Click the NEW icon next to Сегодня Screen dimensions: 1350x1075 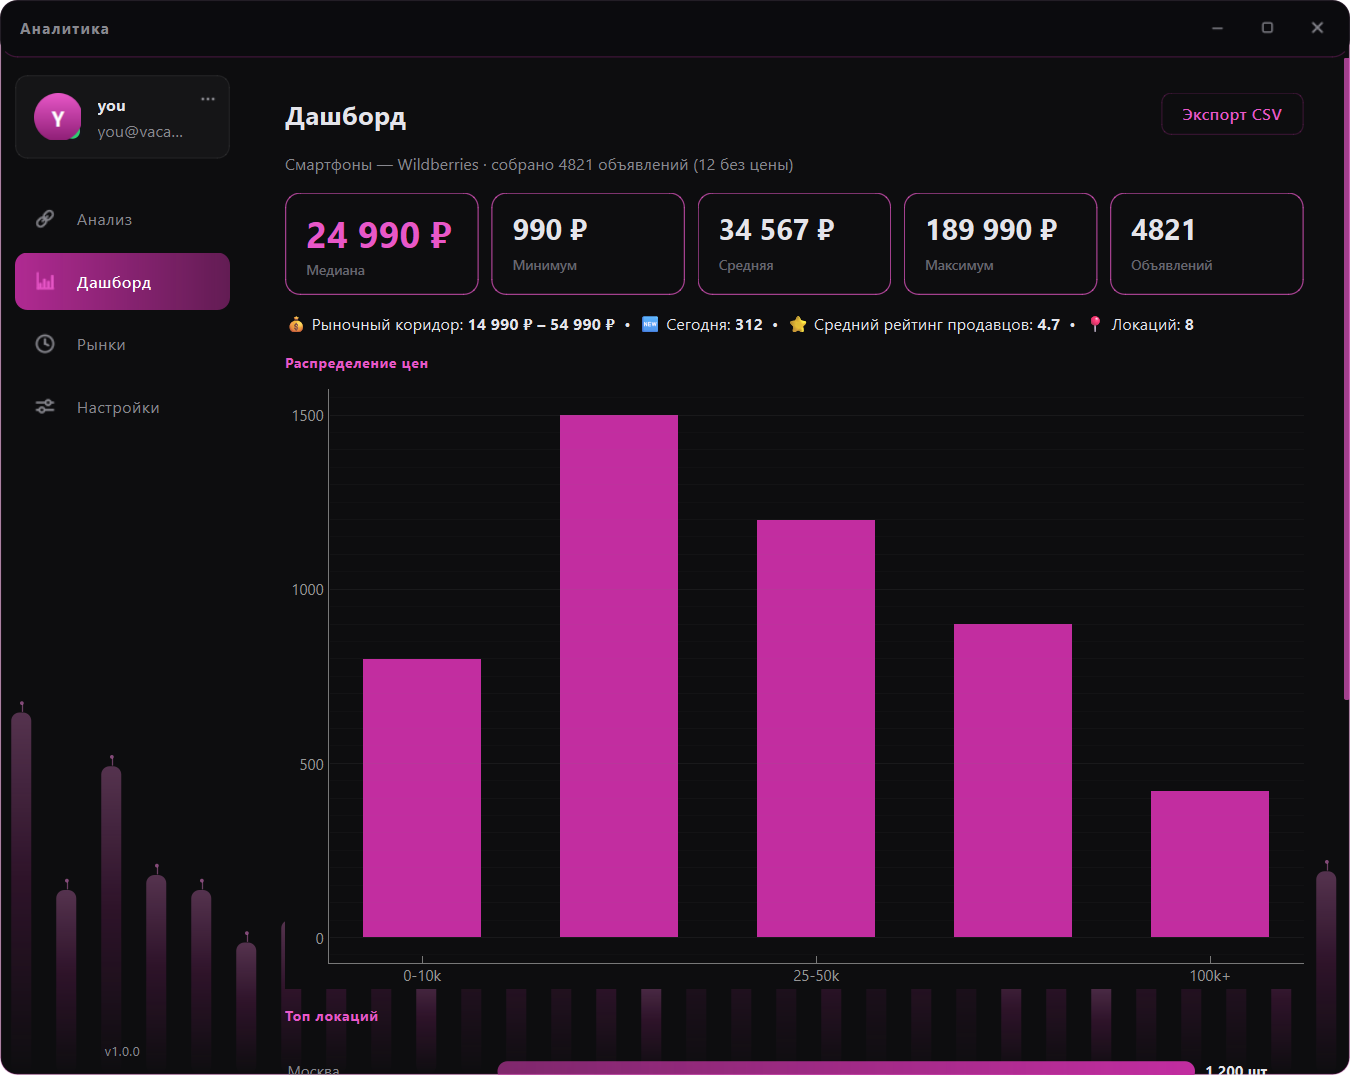pyautogui.click(x=650, y=324)
